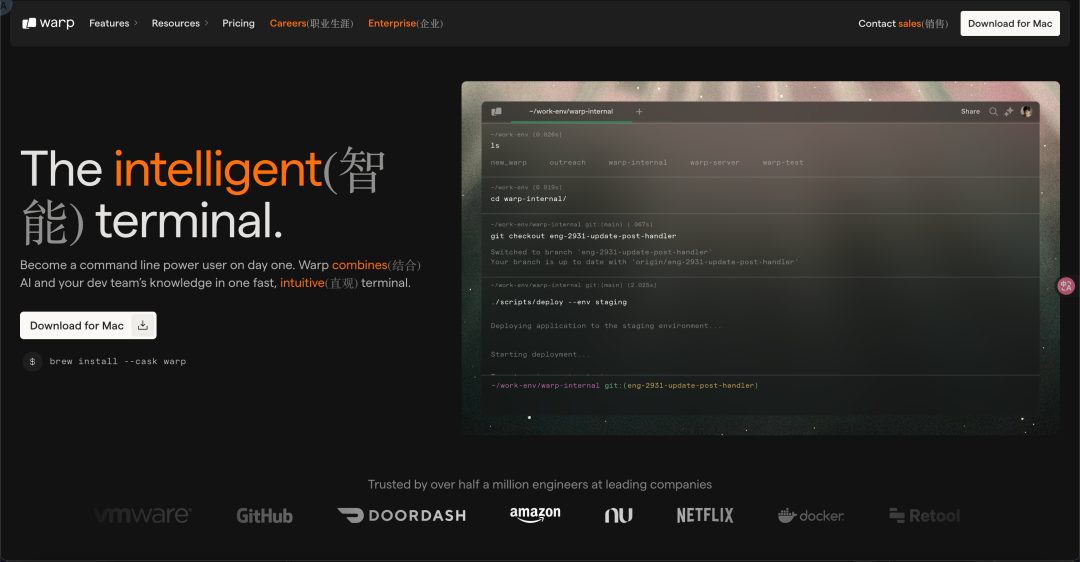1080x562 pixels.
Task: Click 'warp-test' in ls output
Action: pyautogui.click(x=782, y=163)
